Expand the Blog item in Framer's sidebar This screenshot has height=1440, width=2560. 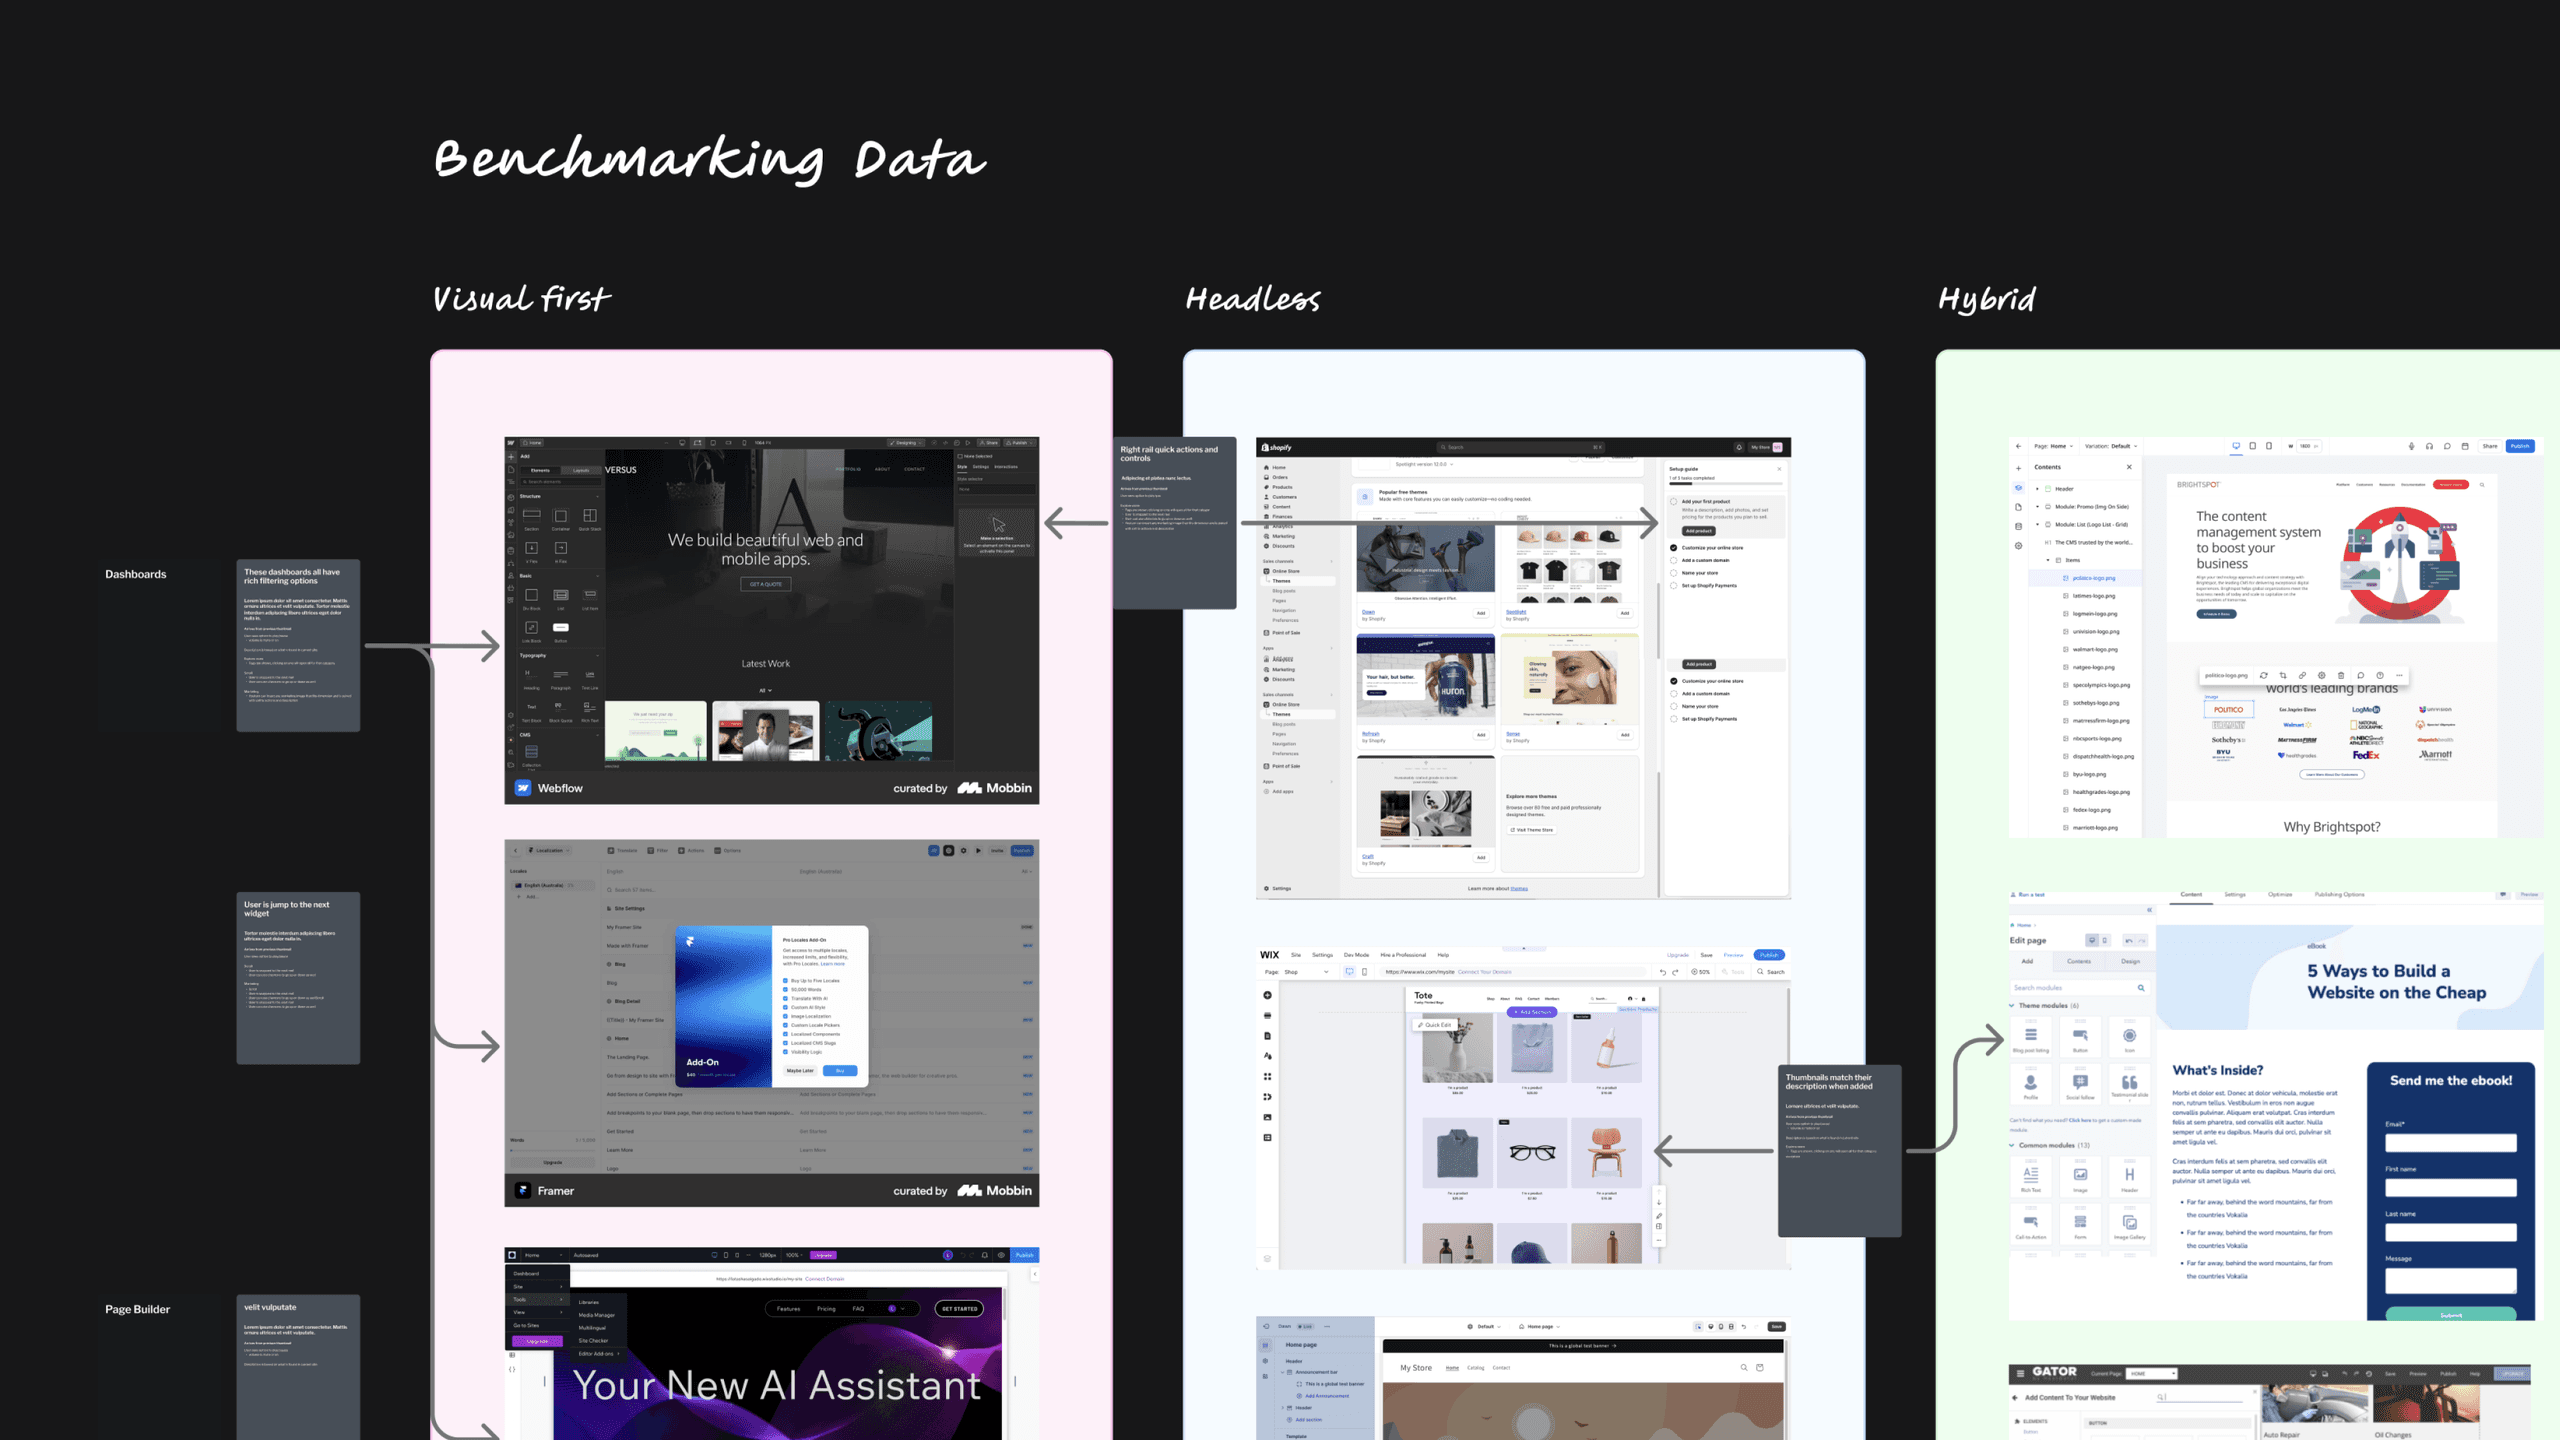coord(608,964)
